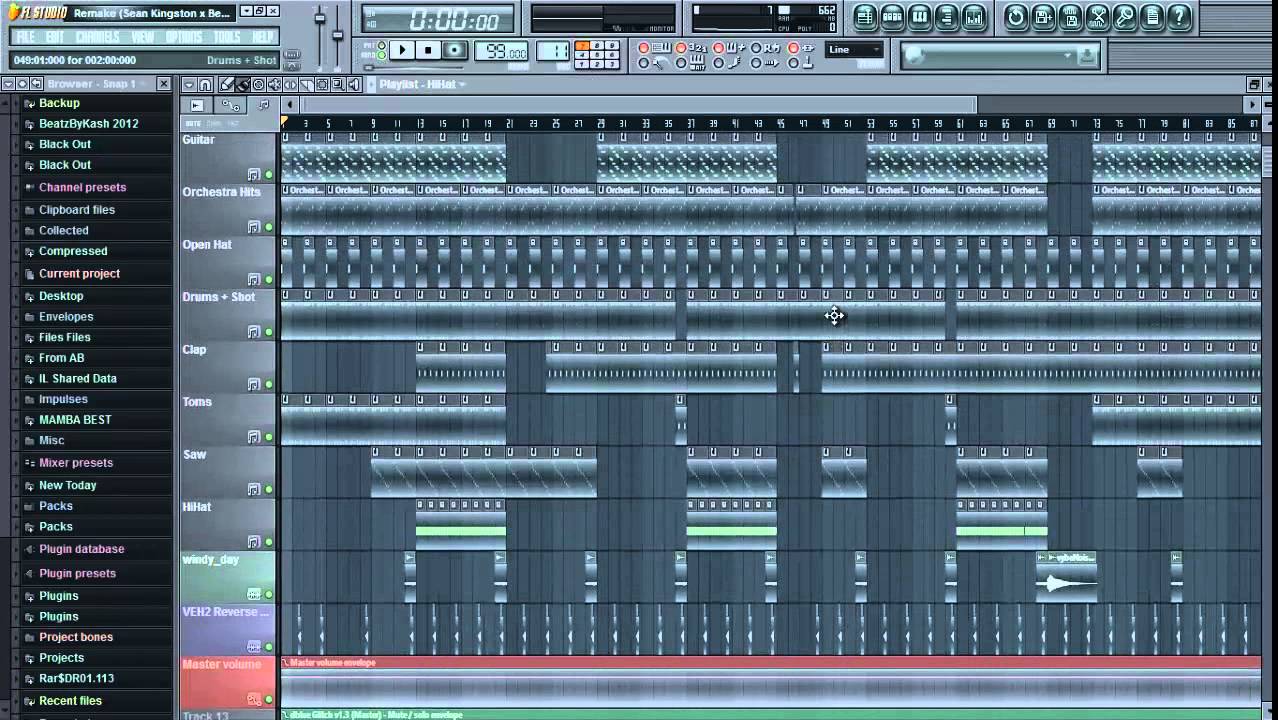This screenshot has height=720, width=1278.
Task: Open the BeatzByKash 2012 folder
Action: pos(88,123)
